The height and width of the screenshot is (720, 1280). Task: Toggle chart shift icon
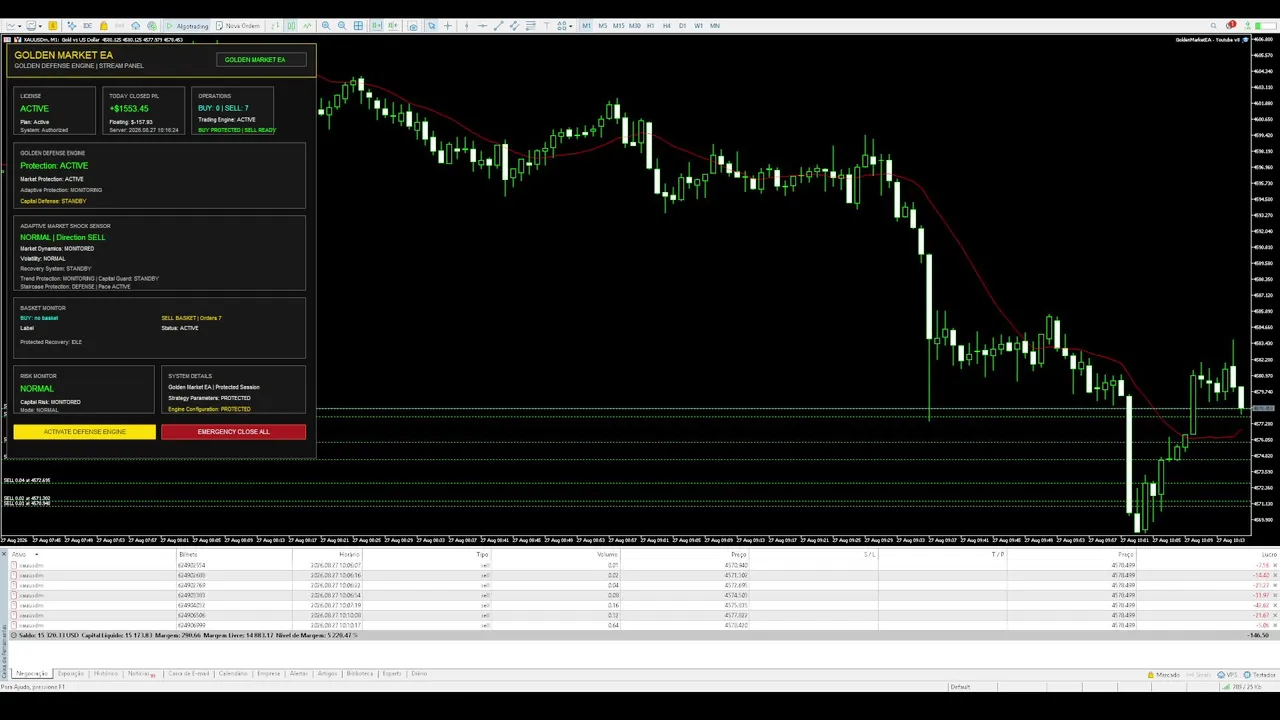(x=393, y=26)
